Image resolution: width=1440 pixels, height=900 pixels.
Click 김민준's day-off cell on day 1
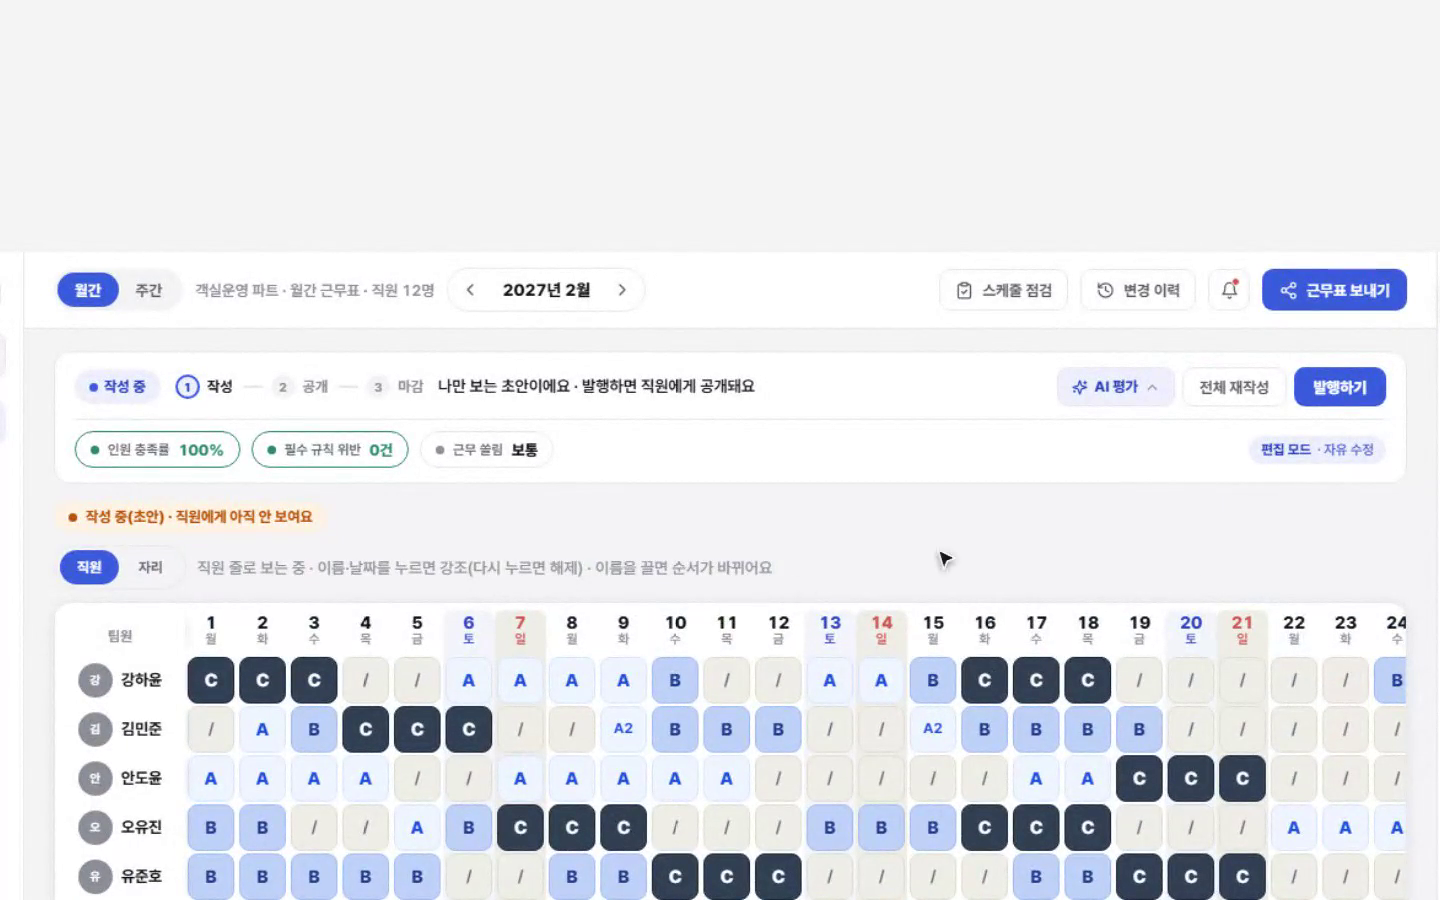(x=211, y=729)
